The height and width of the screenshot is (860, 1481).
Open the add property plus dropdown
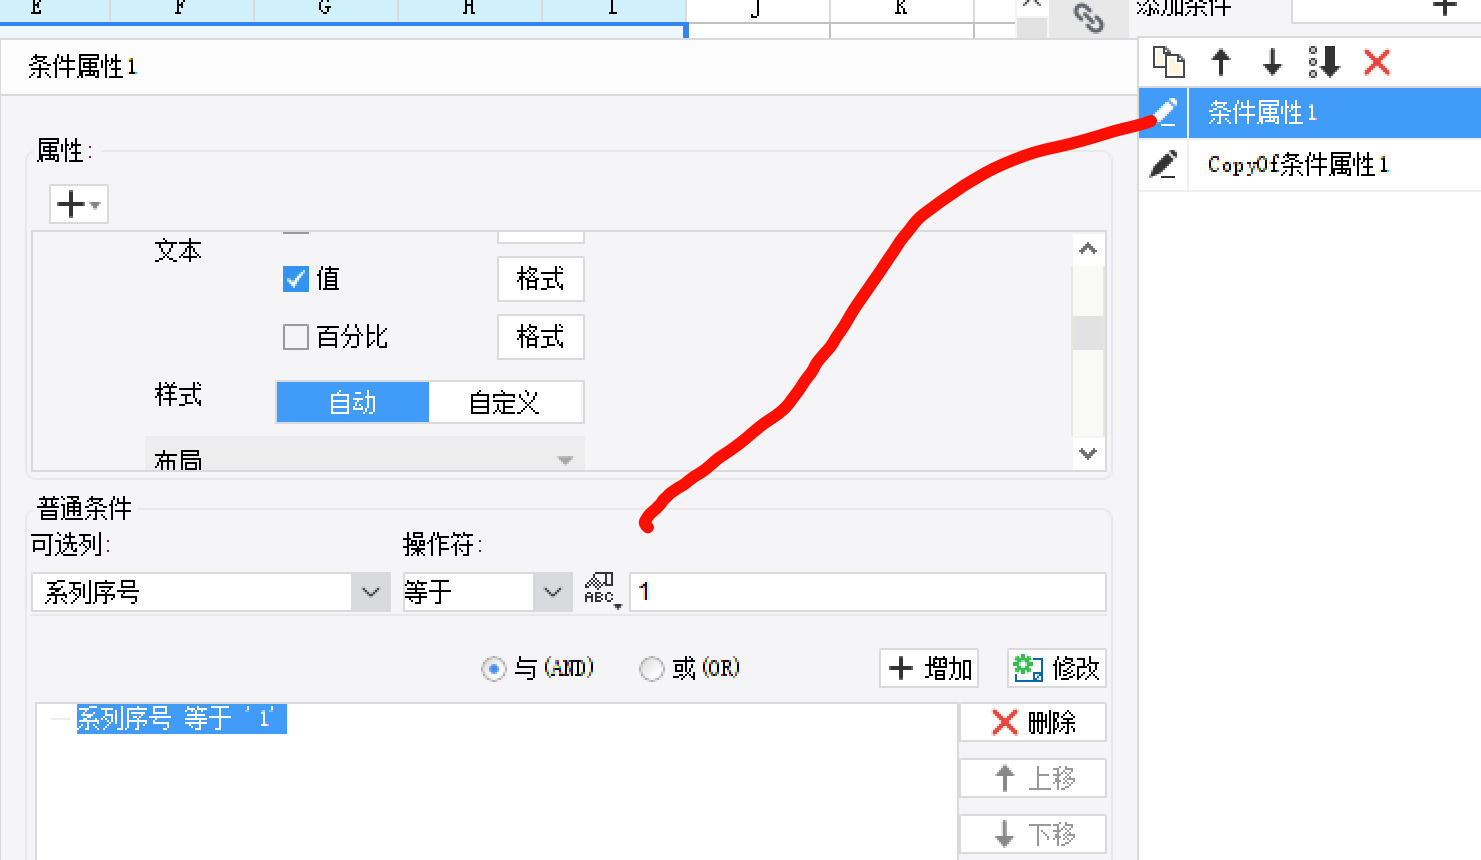pos(79,204)
